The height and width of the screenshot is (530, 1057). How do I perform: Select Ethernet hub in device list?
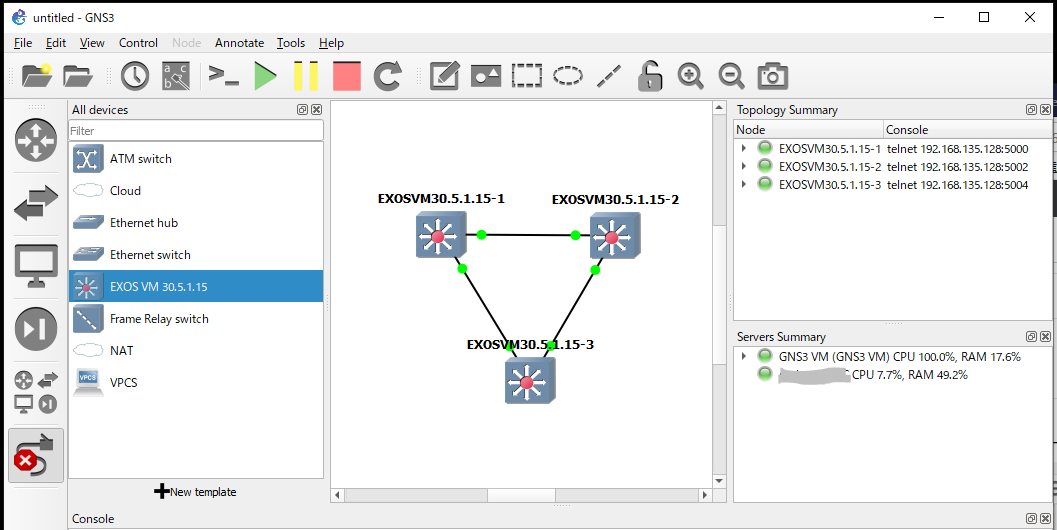pyautogui.click(x=196, y=223)
